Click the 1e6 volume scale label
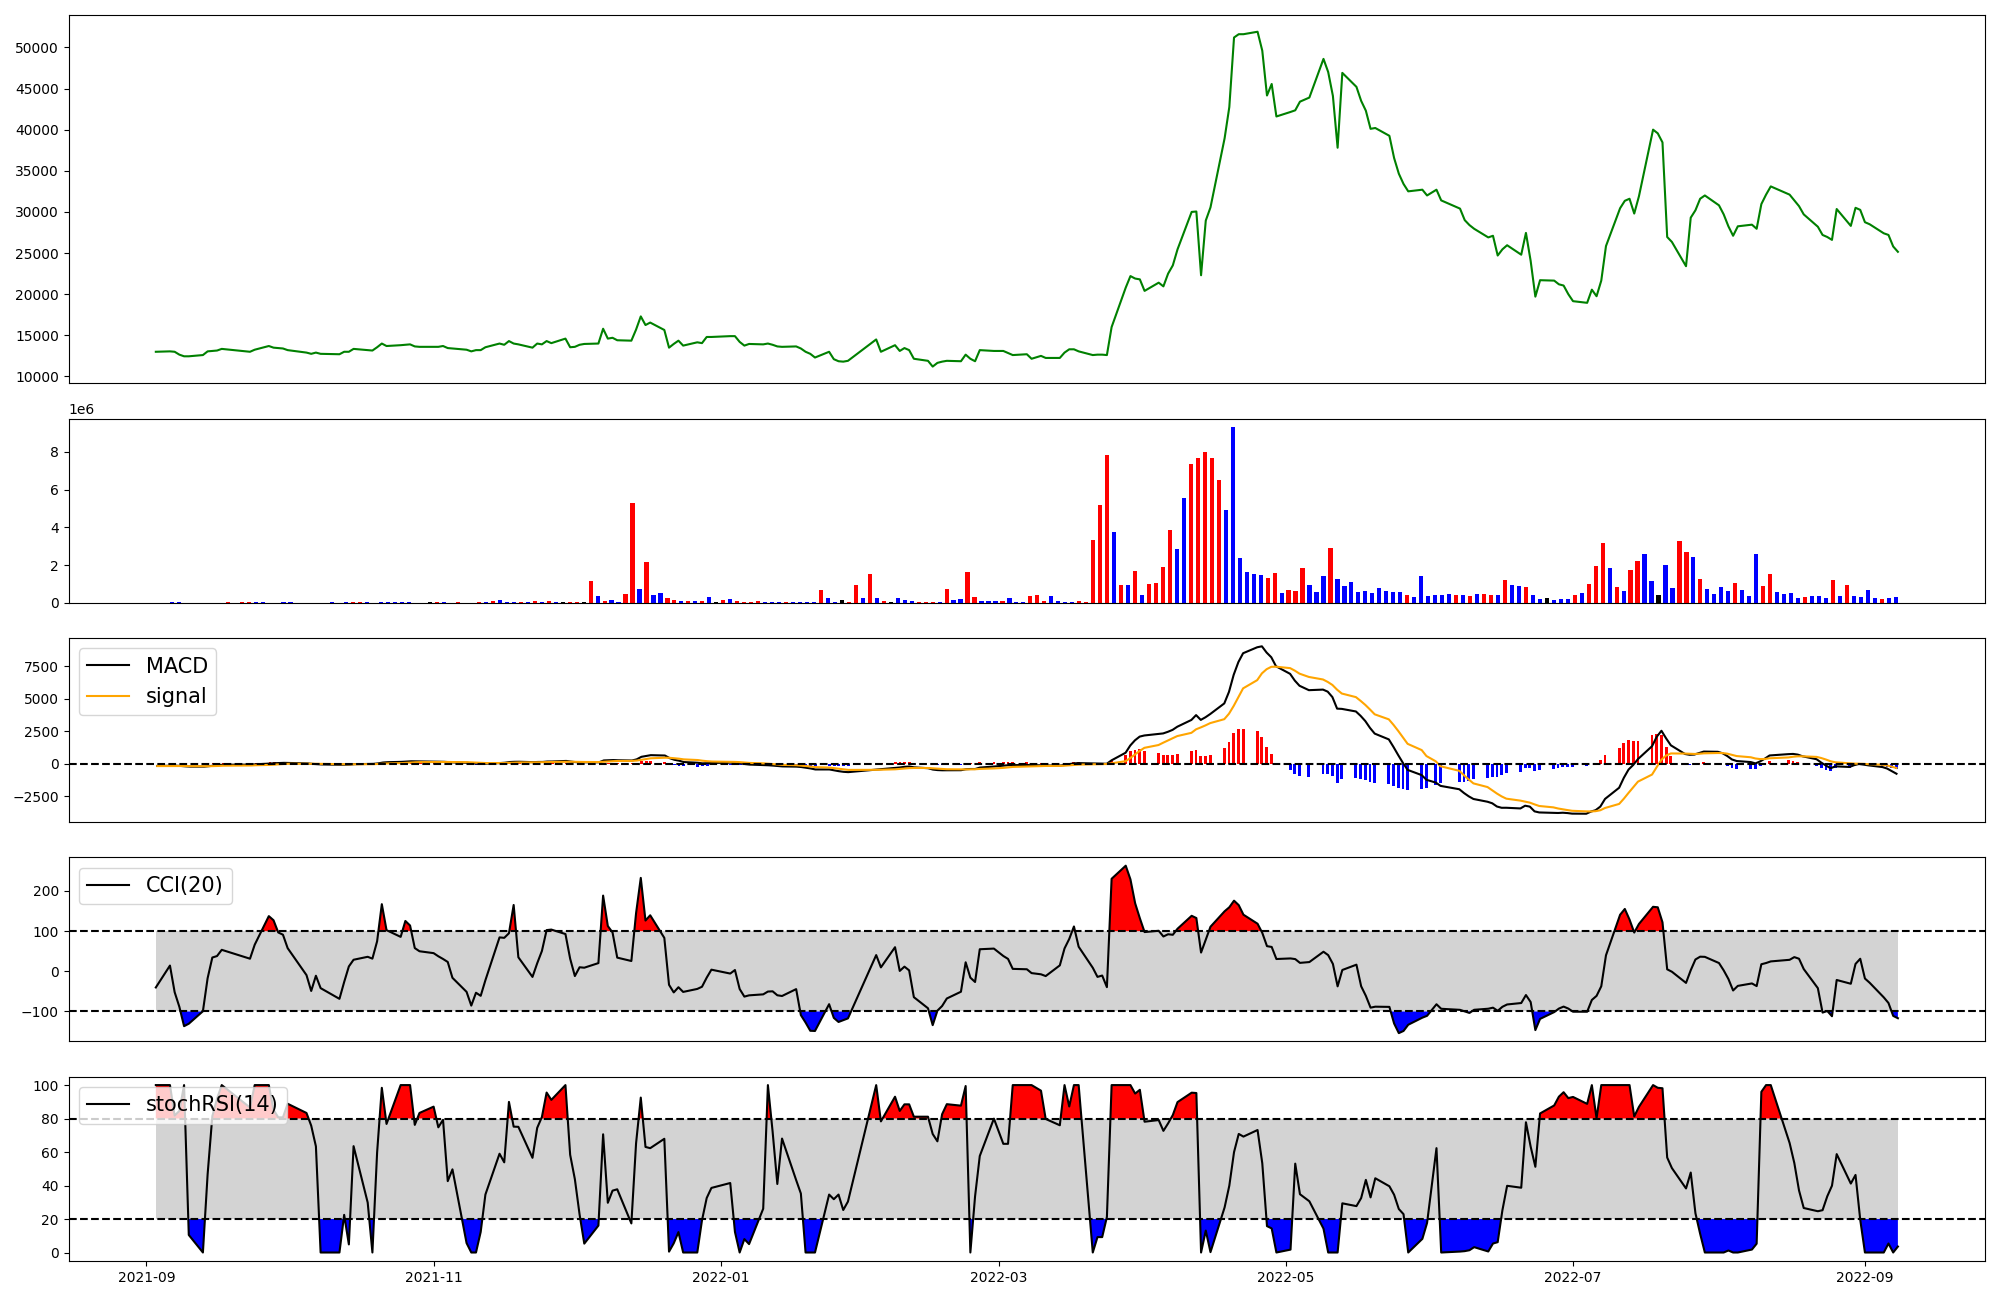The width and height of the screenshot is (2000, 1300). coord(81,410)
